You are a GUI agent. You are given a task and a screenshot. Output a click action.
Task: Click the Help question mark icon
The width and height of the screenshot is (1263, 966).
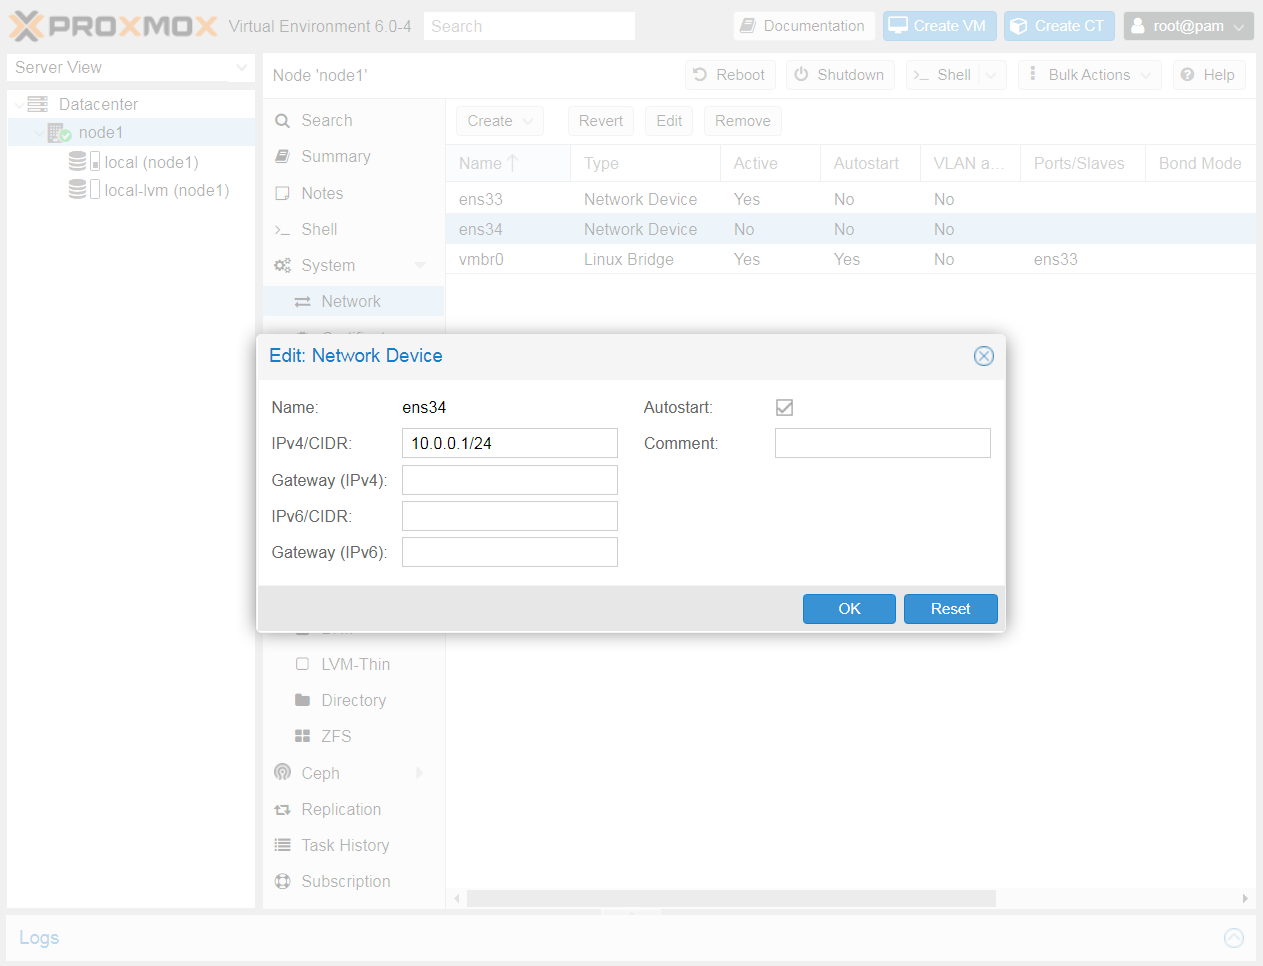click(x=1187, y=75)
